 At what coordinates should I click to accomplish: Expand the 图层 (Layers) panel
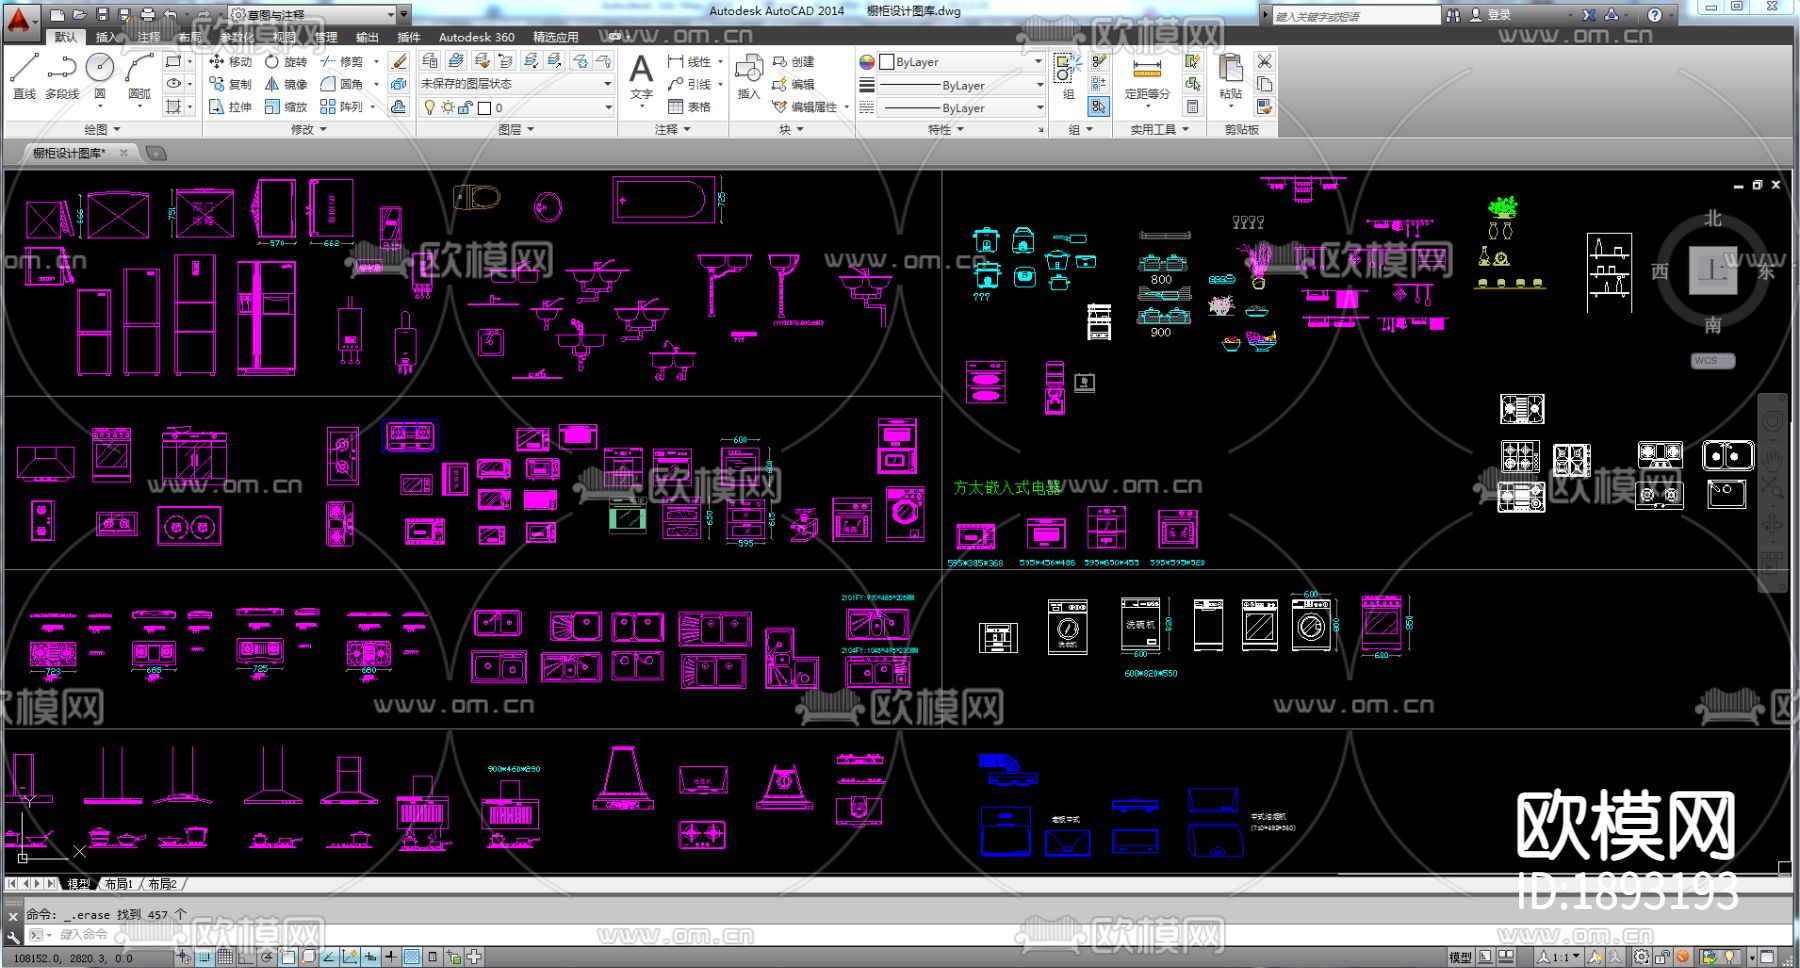[516, 130]
